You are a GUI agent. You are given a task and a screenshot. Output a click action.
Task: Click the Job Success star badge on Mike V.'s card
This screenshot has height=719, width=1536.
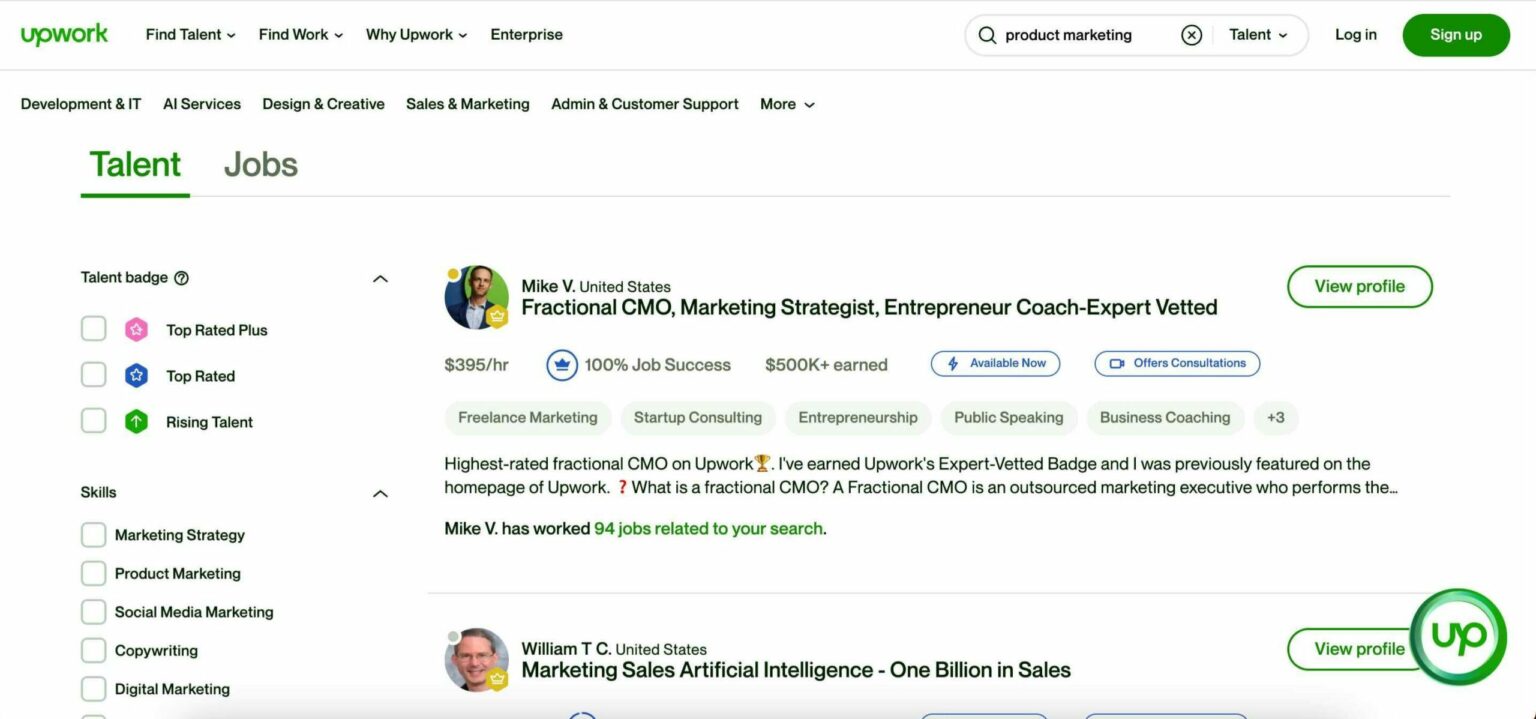pos(562,364)
